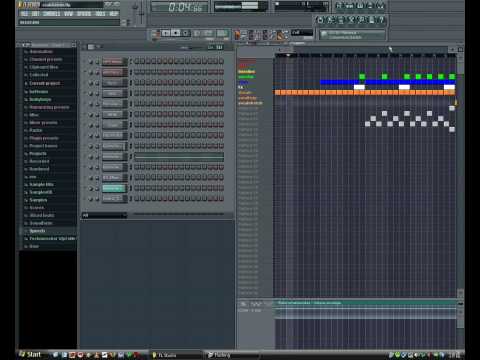Click the long blue clip in playlist

point(388,82)
